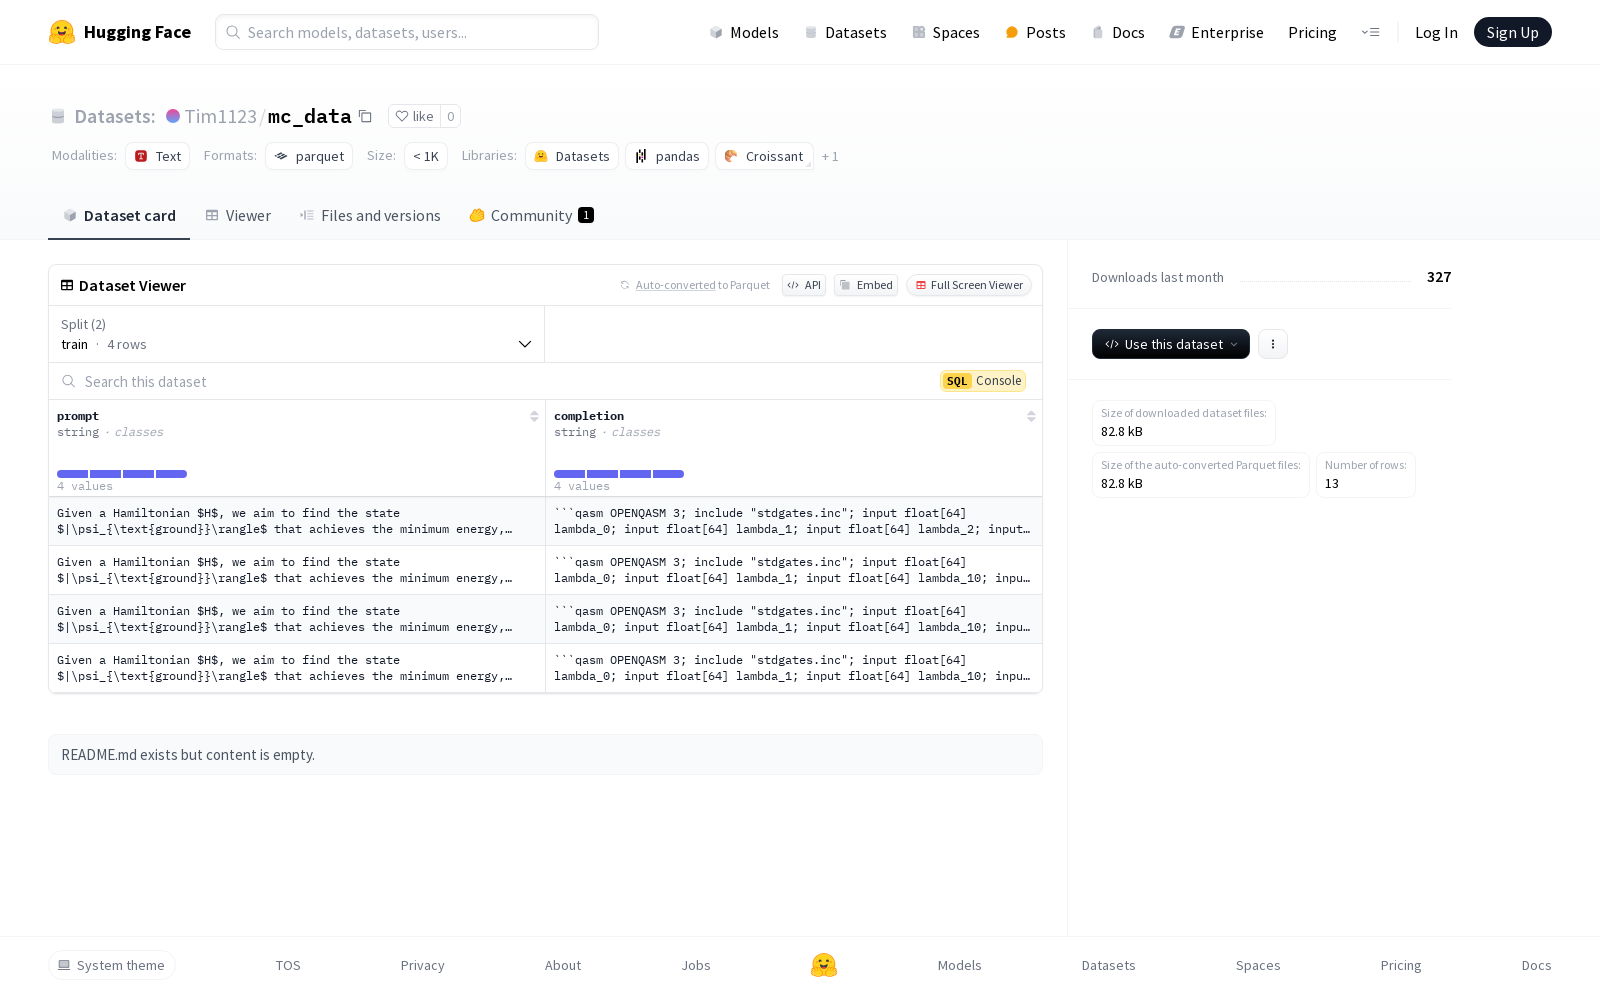
Task: Switch to the Dataset card tab
Action: pos(119,216)
